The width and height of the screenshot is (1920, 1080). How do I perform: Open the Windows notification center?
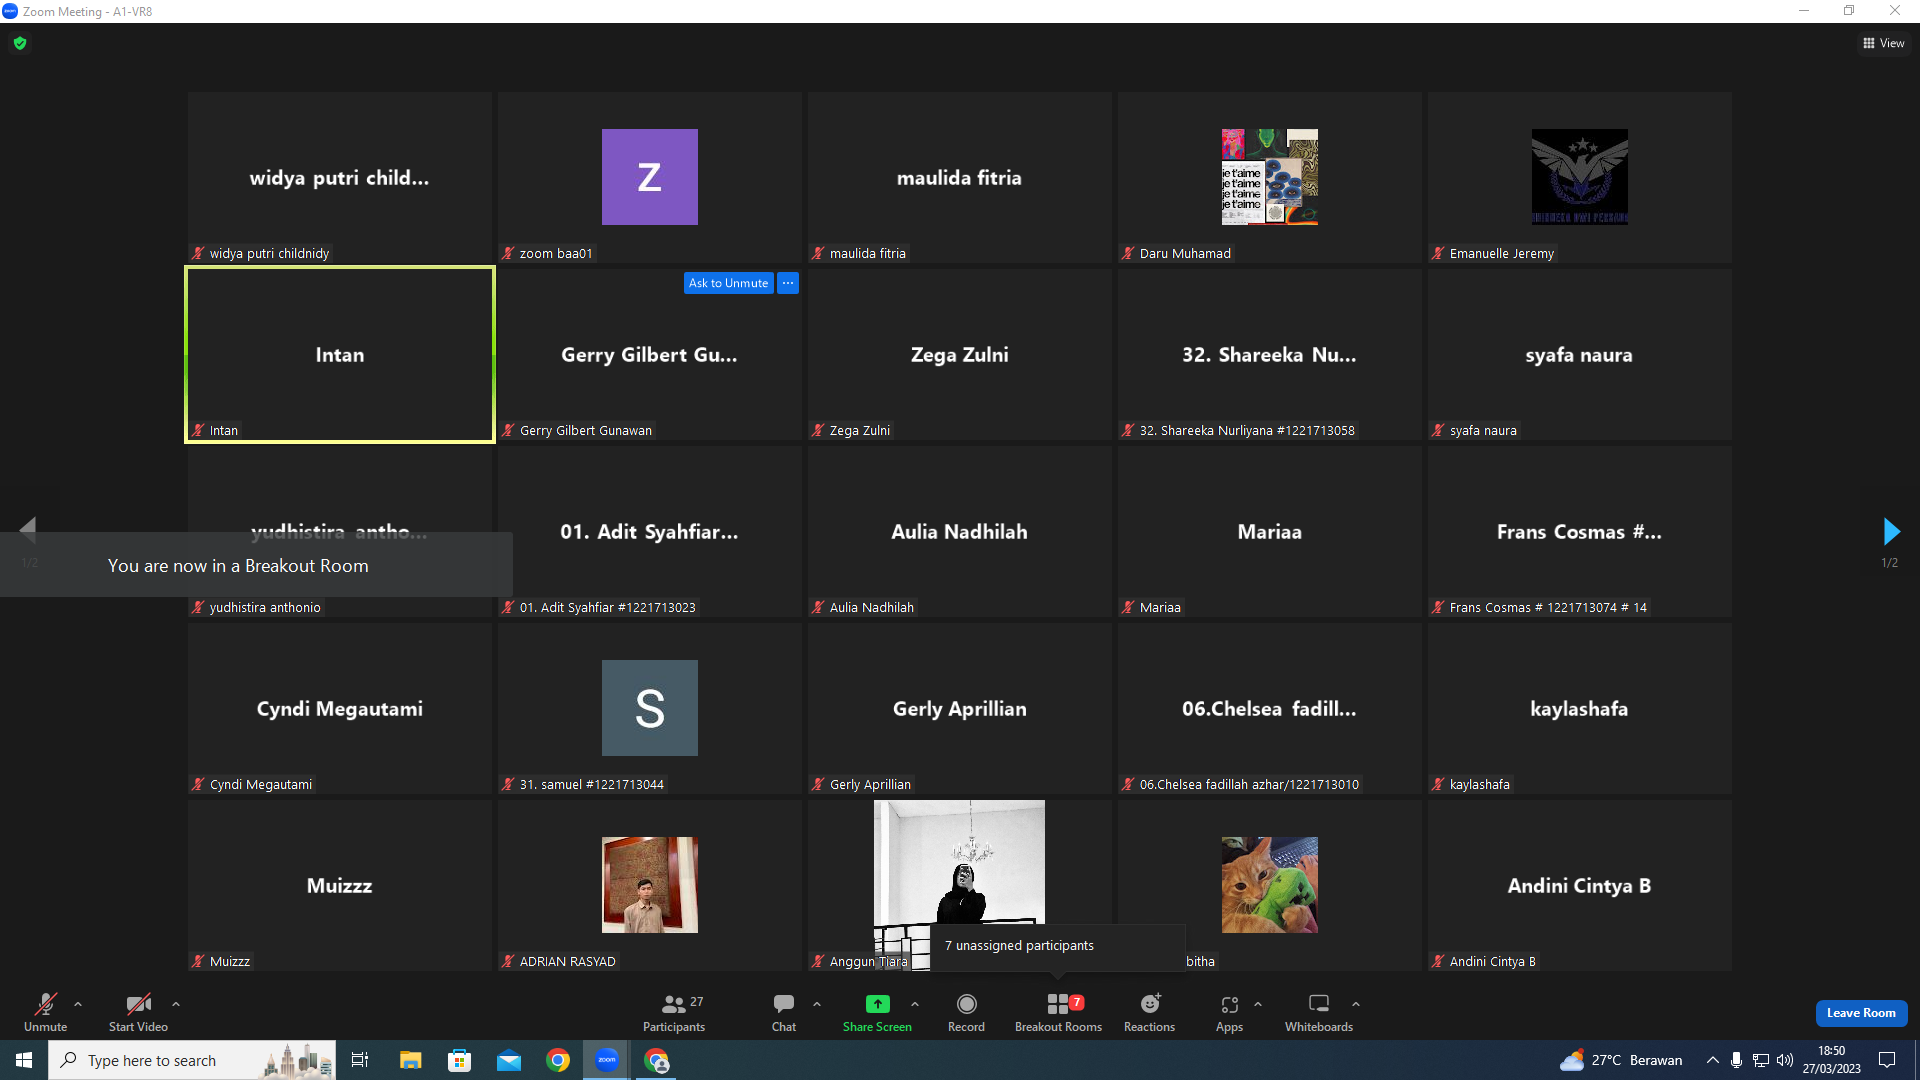pyautogui.click(x=1887, y=1060)
